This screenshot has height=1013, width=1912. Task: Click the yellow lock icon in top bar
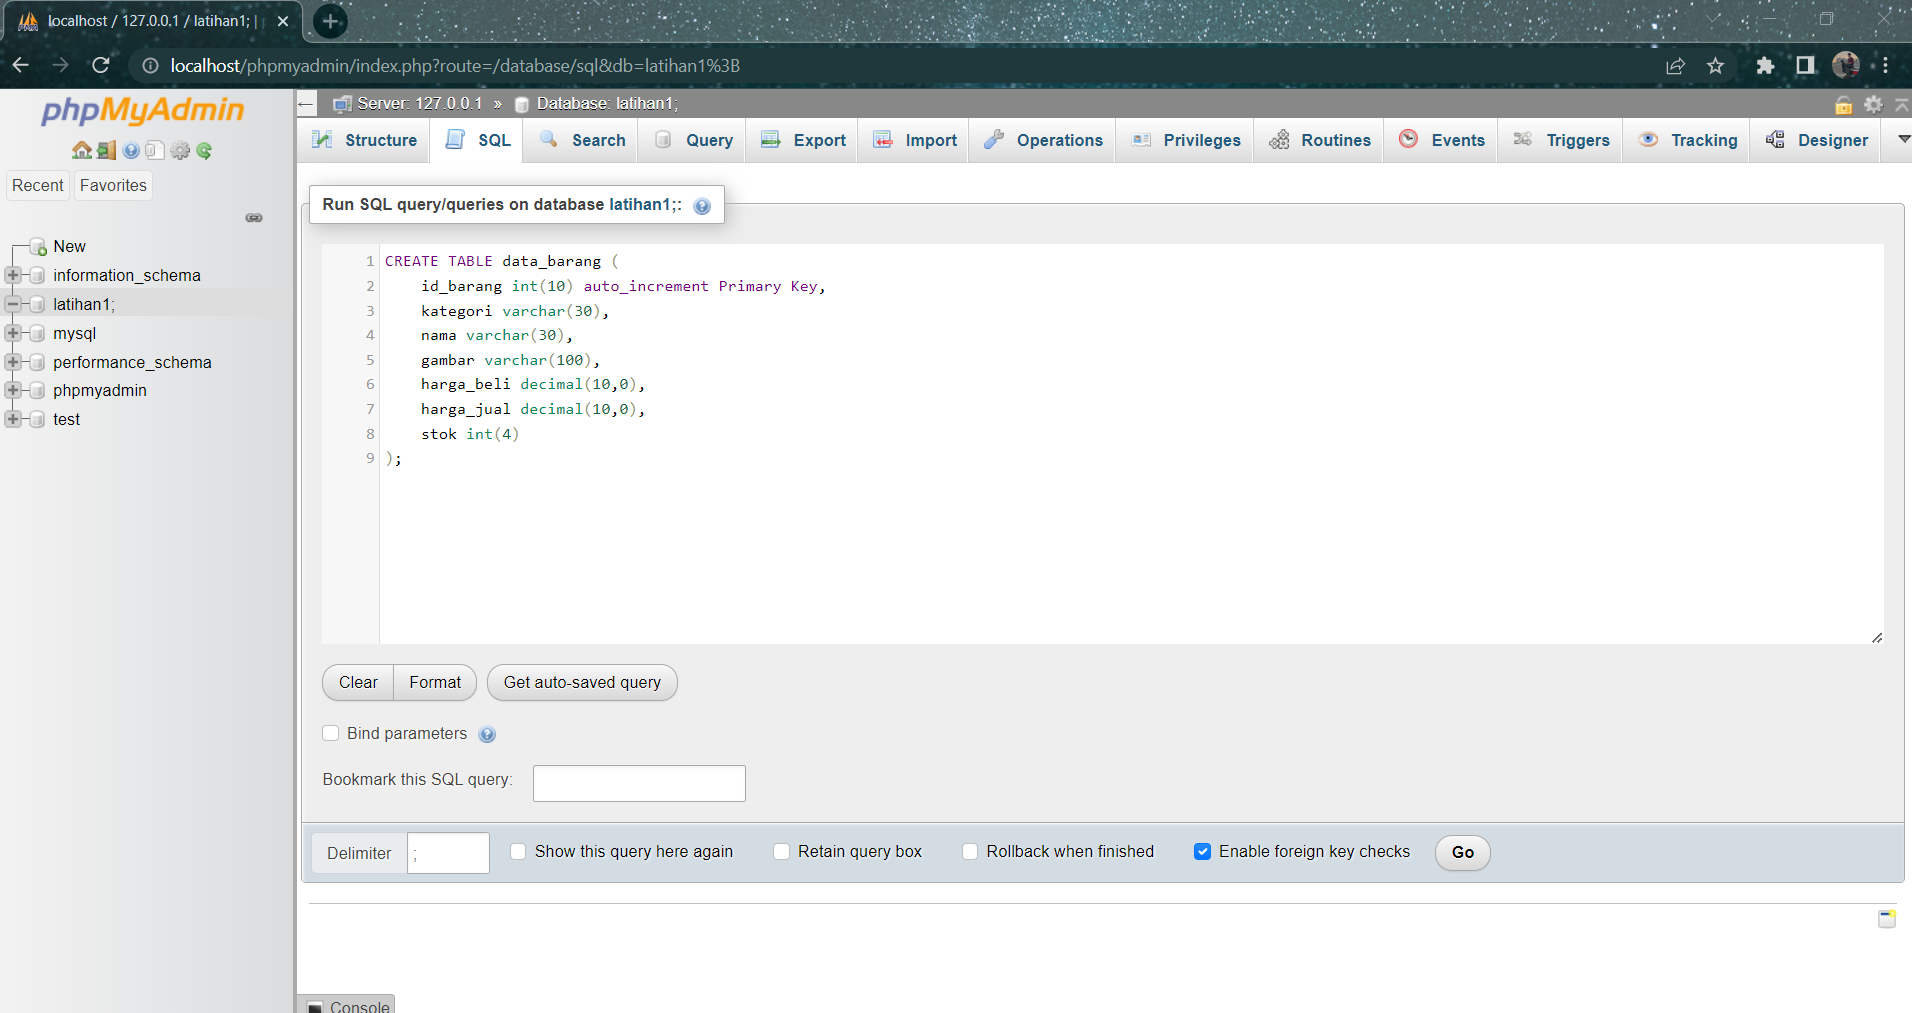pyautogui.click(x=1843, y=104)
